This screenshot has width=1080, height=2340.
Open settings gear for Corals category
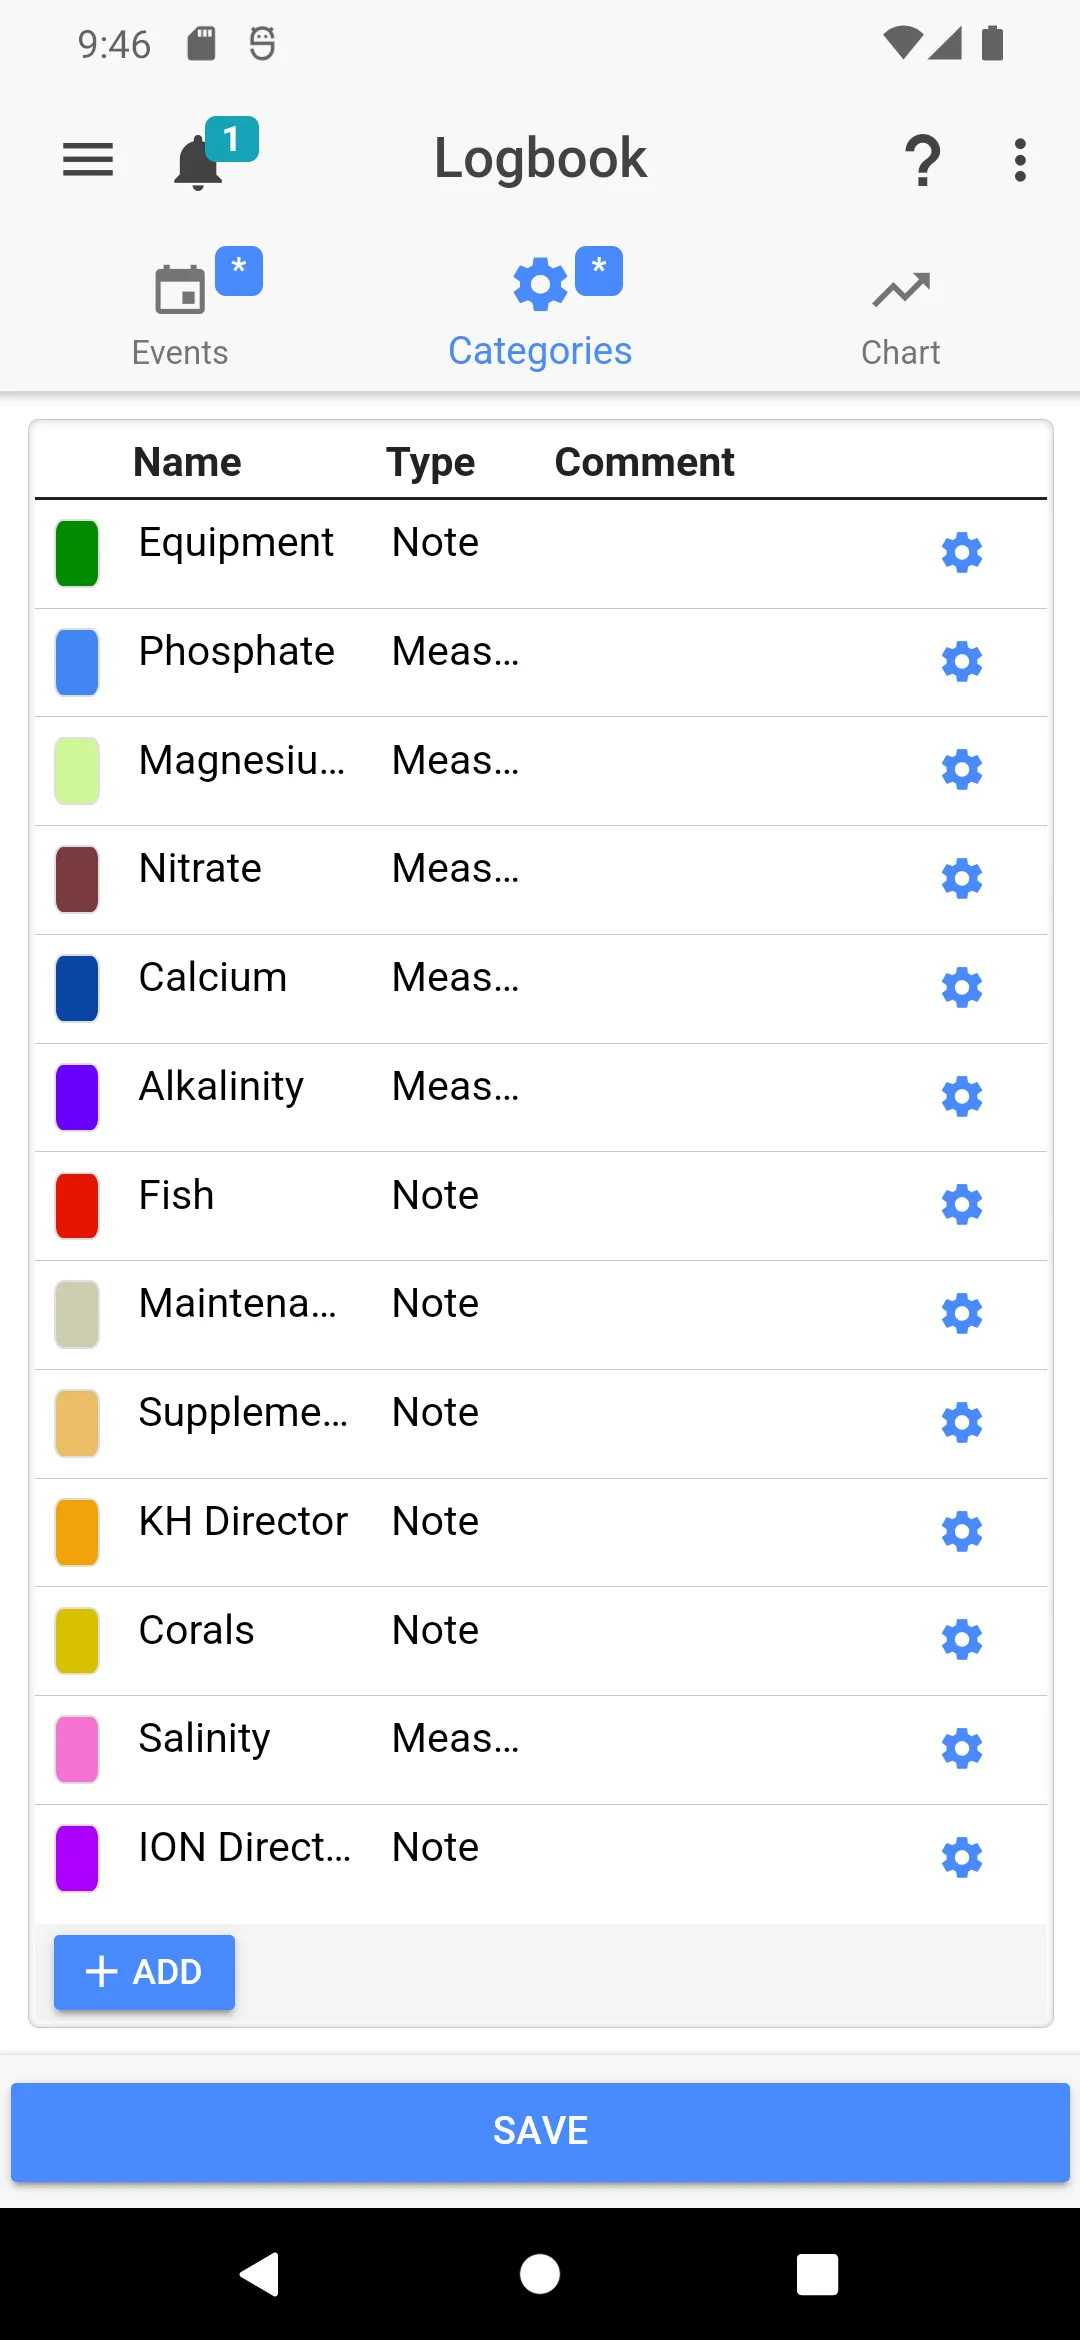pyautogui.click(x=962, y=1640)
